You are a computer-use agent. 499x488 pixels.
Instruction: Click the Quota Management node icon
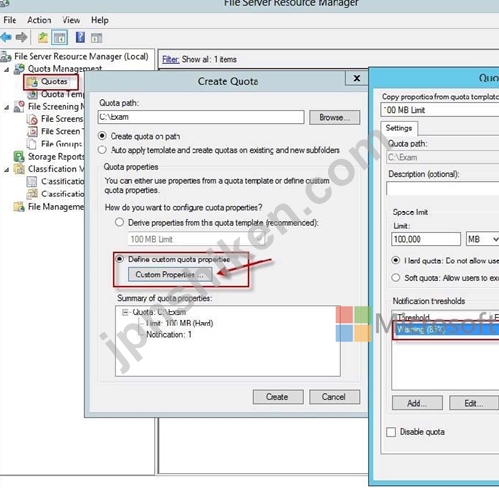point(19,69)
